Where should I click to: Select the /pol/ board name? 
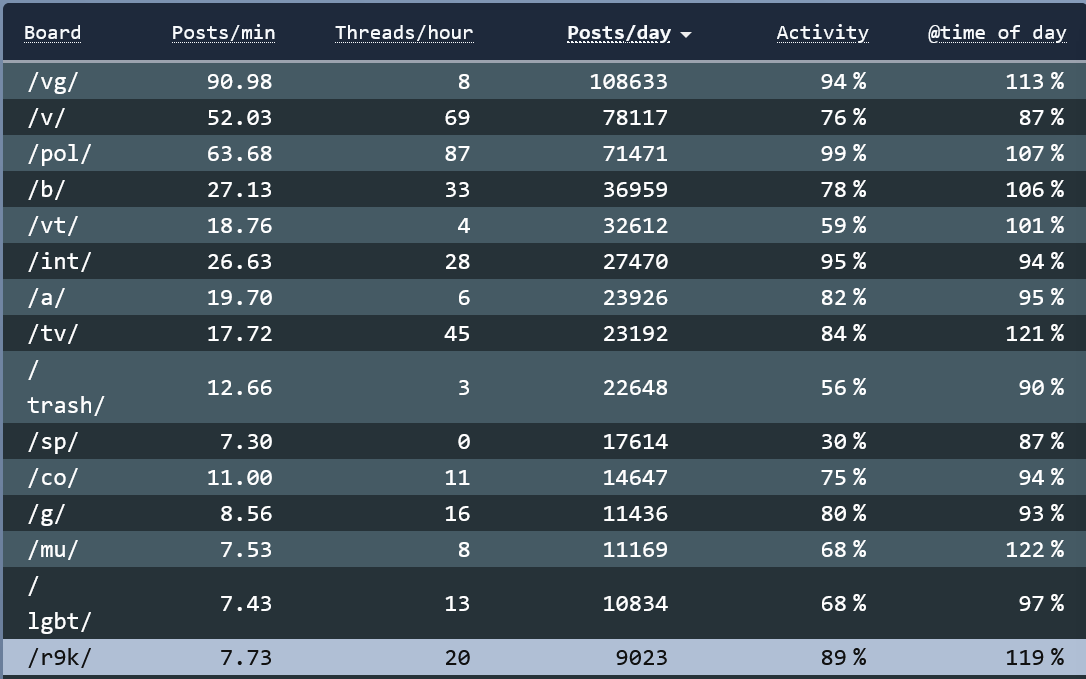59,153
